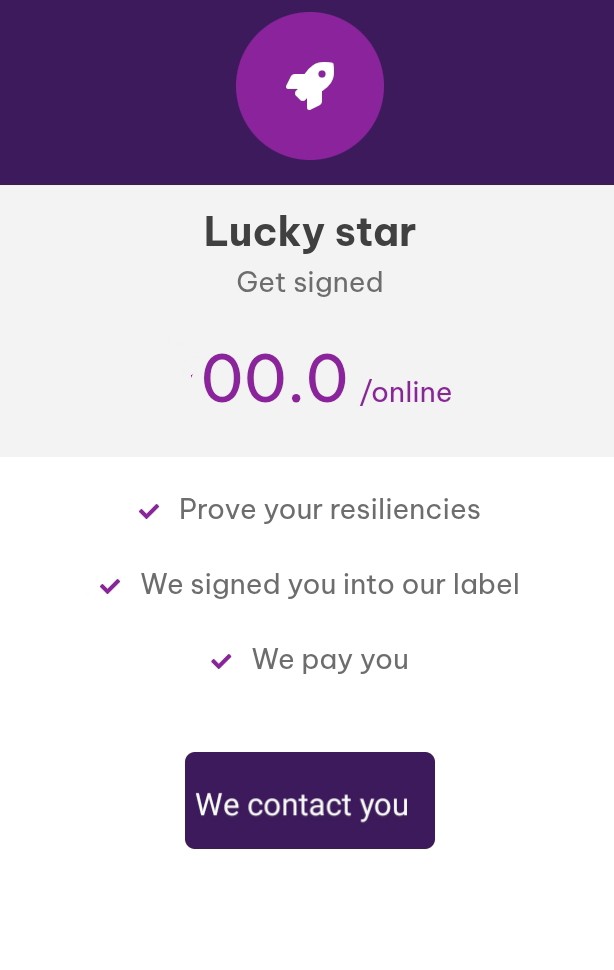Click the checkmark beside Prove your resiliencies
The image size is (614, 970).
click(x=149, y=511)
